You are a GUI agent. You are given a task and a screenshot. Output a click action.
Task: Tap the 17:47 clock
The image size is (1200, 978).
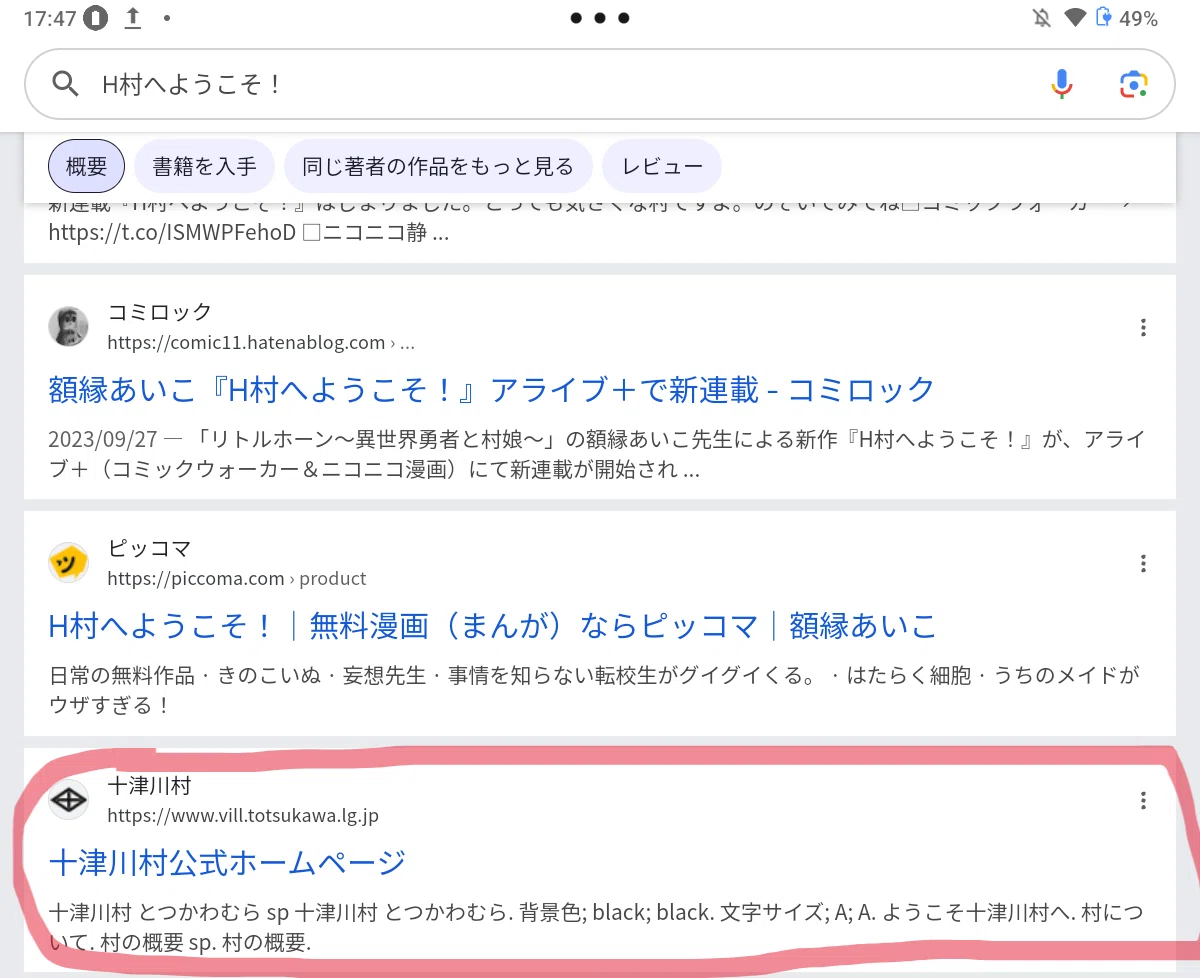(50, 18)
